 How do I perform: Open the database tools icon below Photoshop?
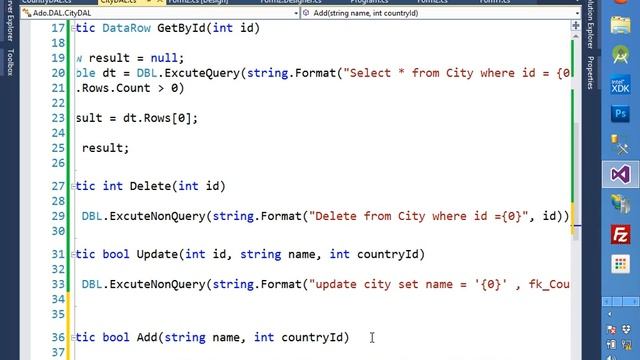[620, 144]
